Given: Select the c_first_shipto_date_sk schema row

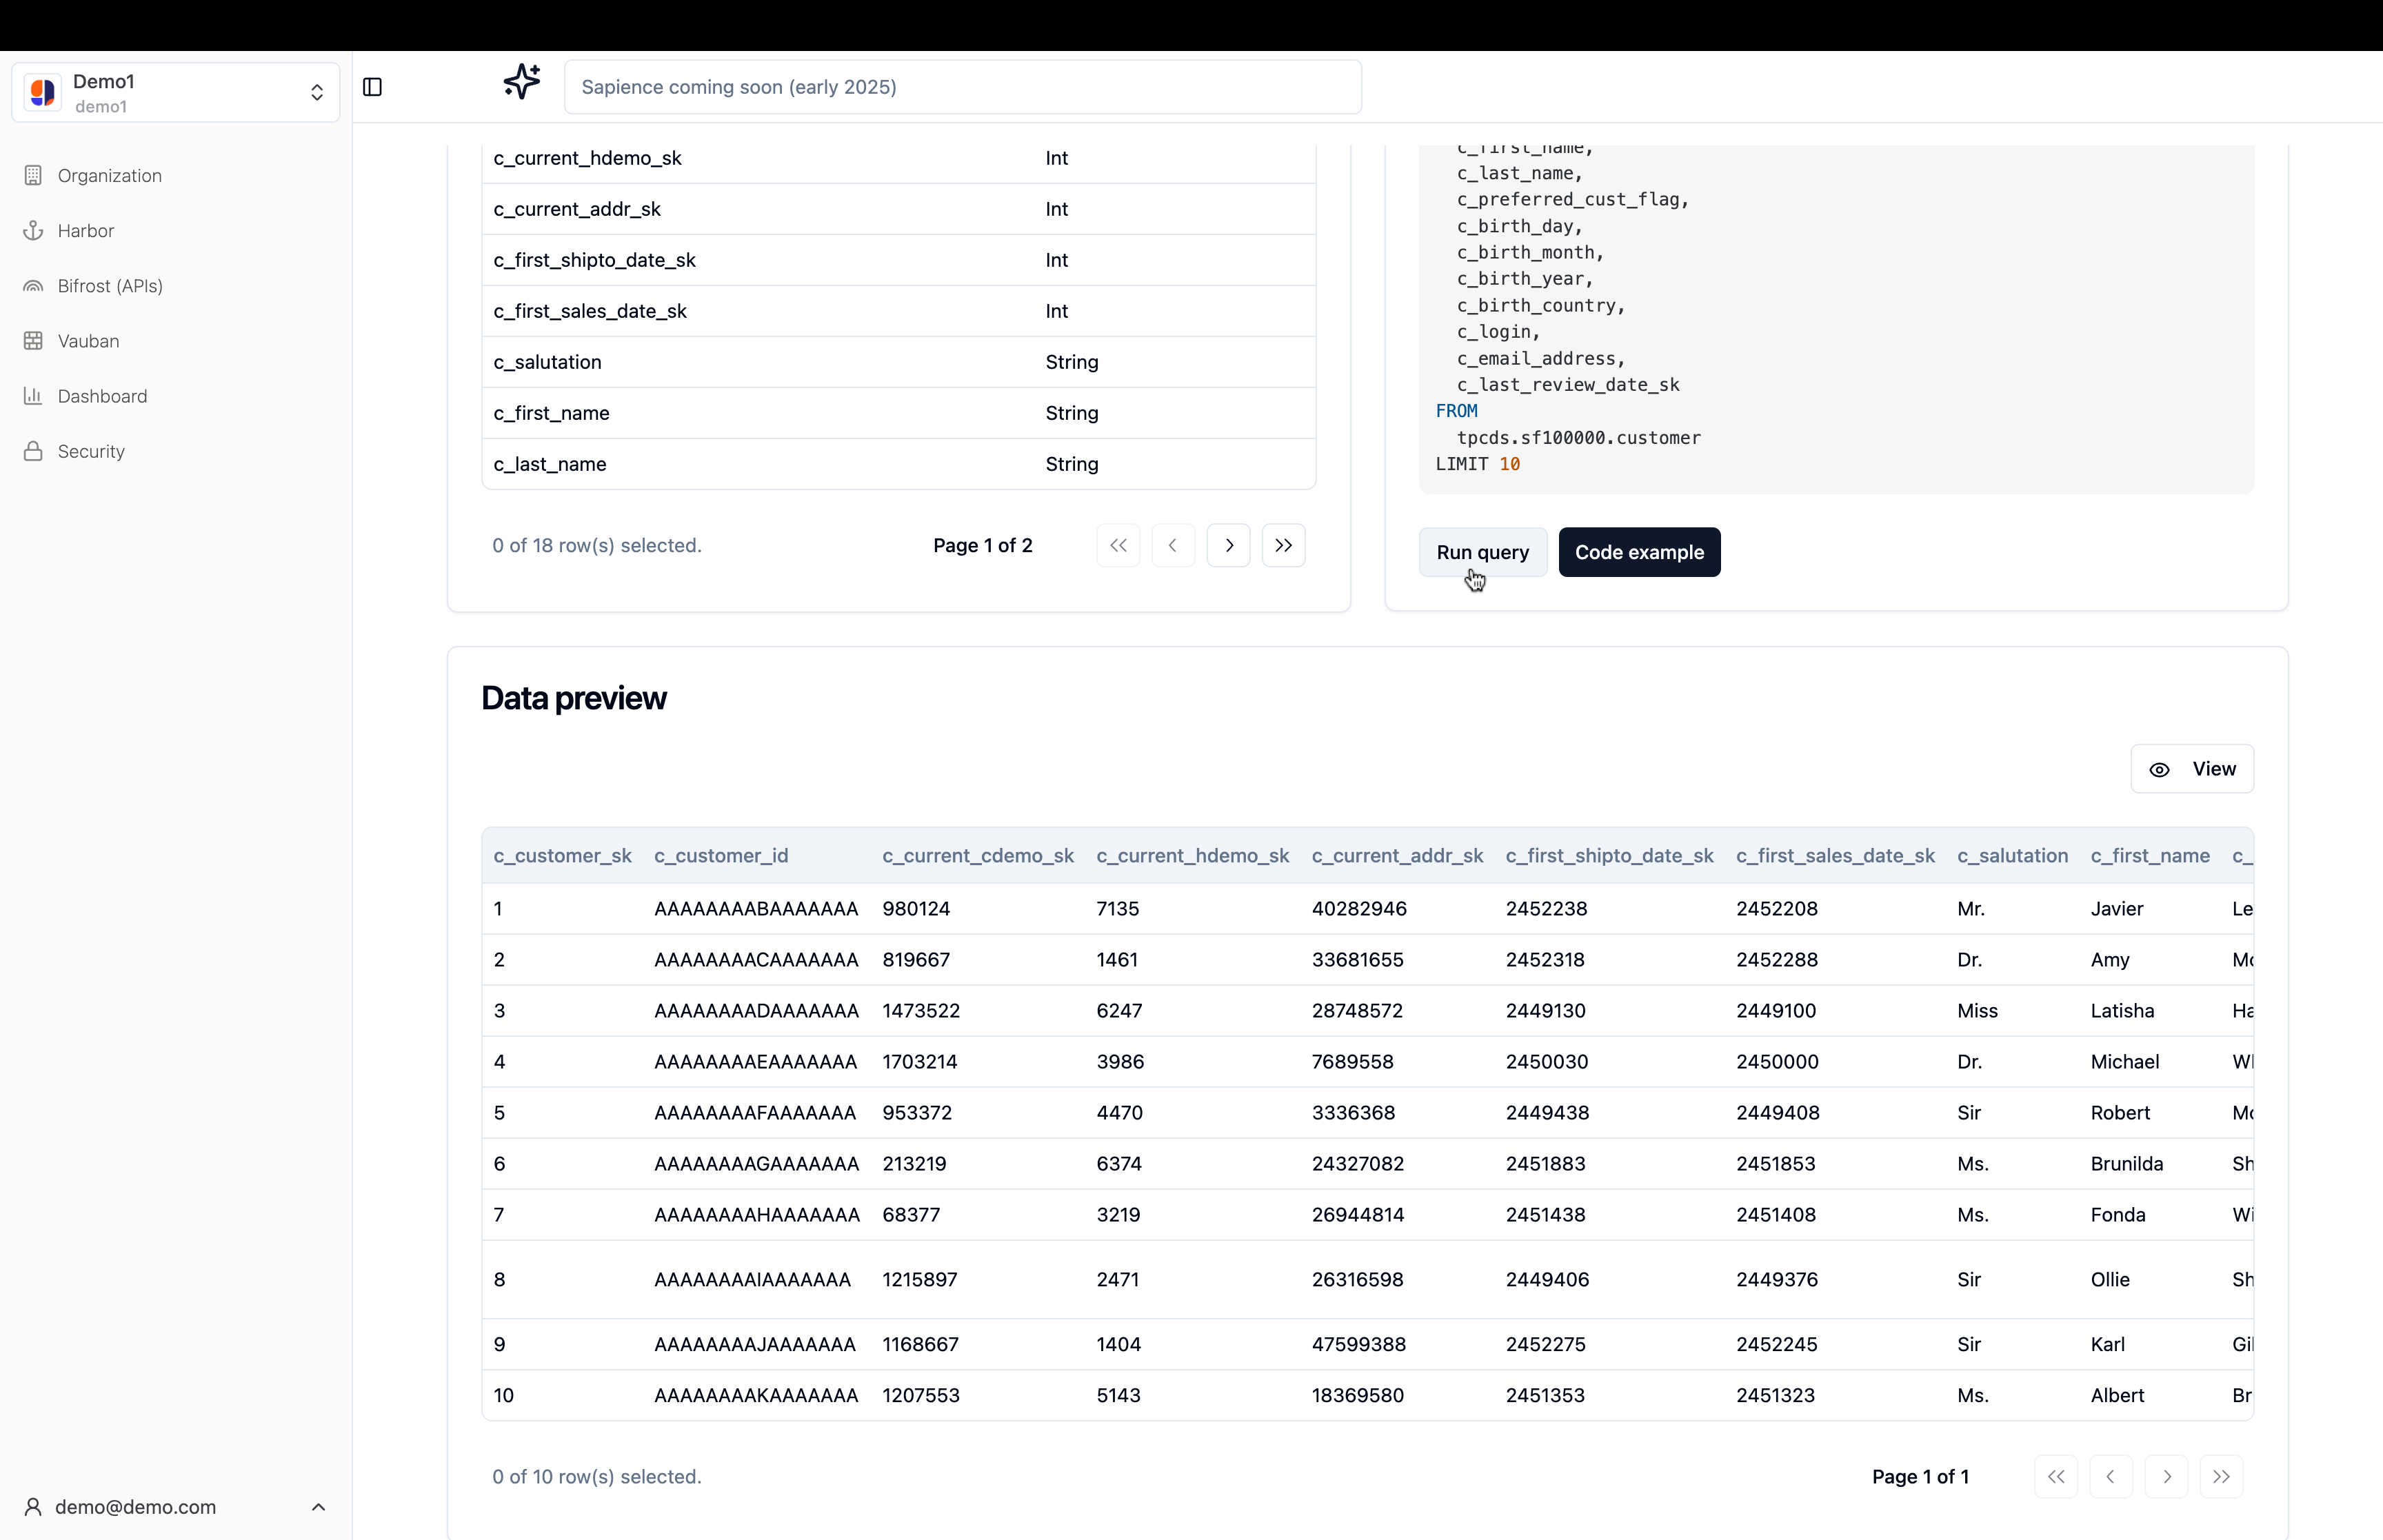Looking at the screenshot, I should coord(898,260).
